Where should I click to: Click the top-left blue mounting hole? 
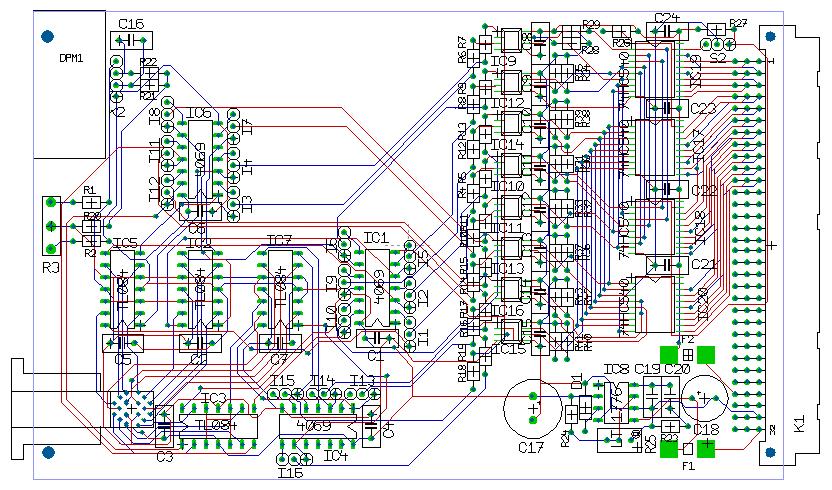[46, 37]
